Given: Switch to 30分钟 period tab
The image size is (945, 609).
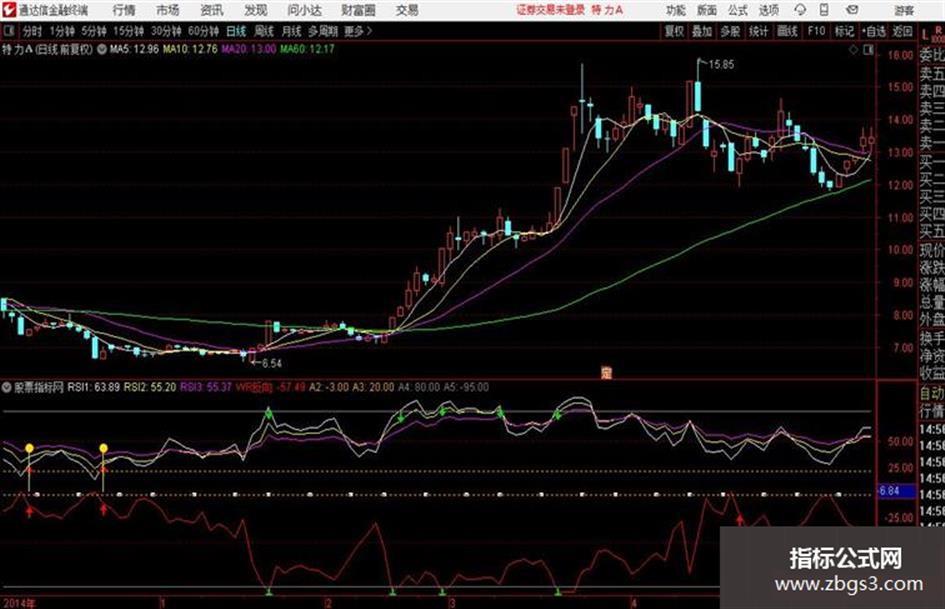Looking at the screenshot, I should pyautogui.click(x=166, y=31).
